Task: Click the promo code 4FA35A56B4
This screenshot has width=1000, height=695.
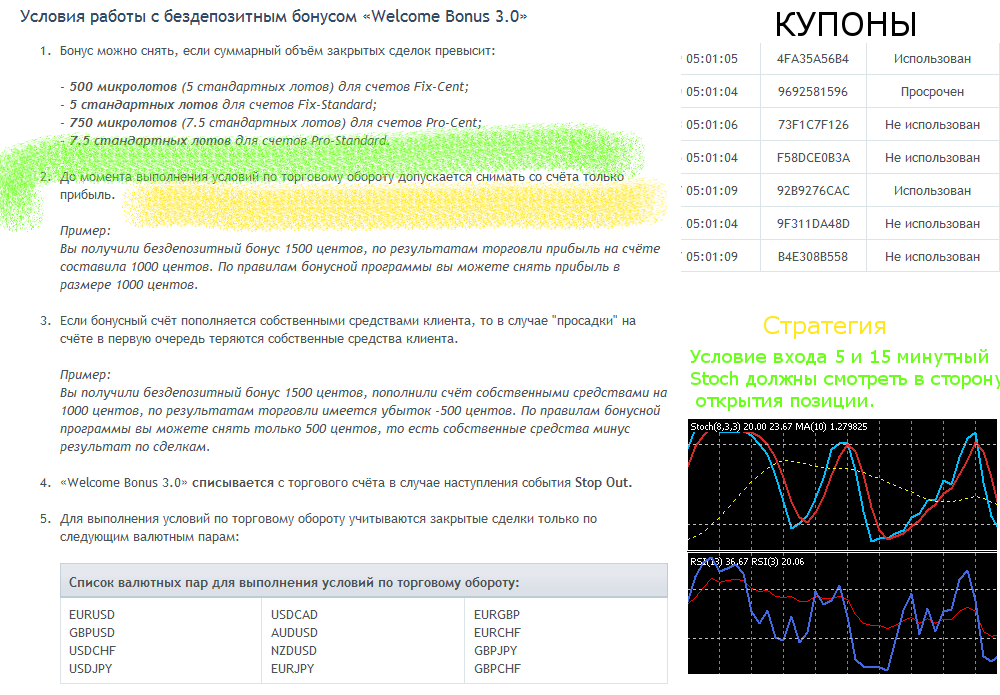Action: pos(812,59)
